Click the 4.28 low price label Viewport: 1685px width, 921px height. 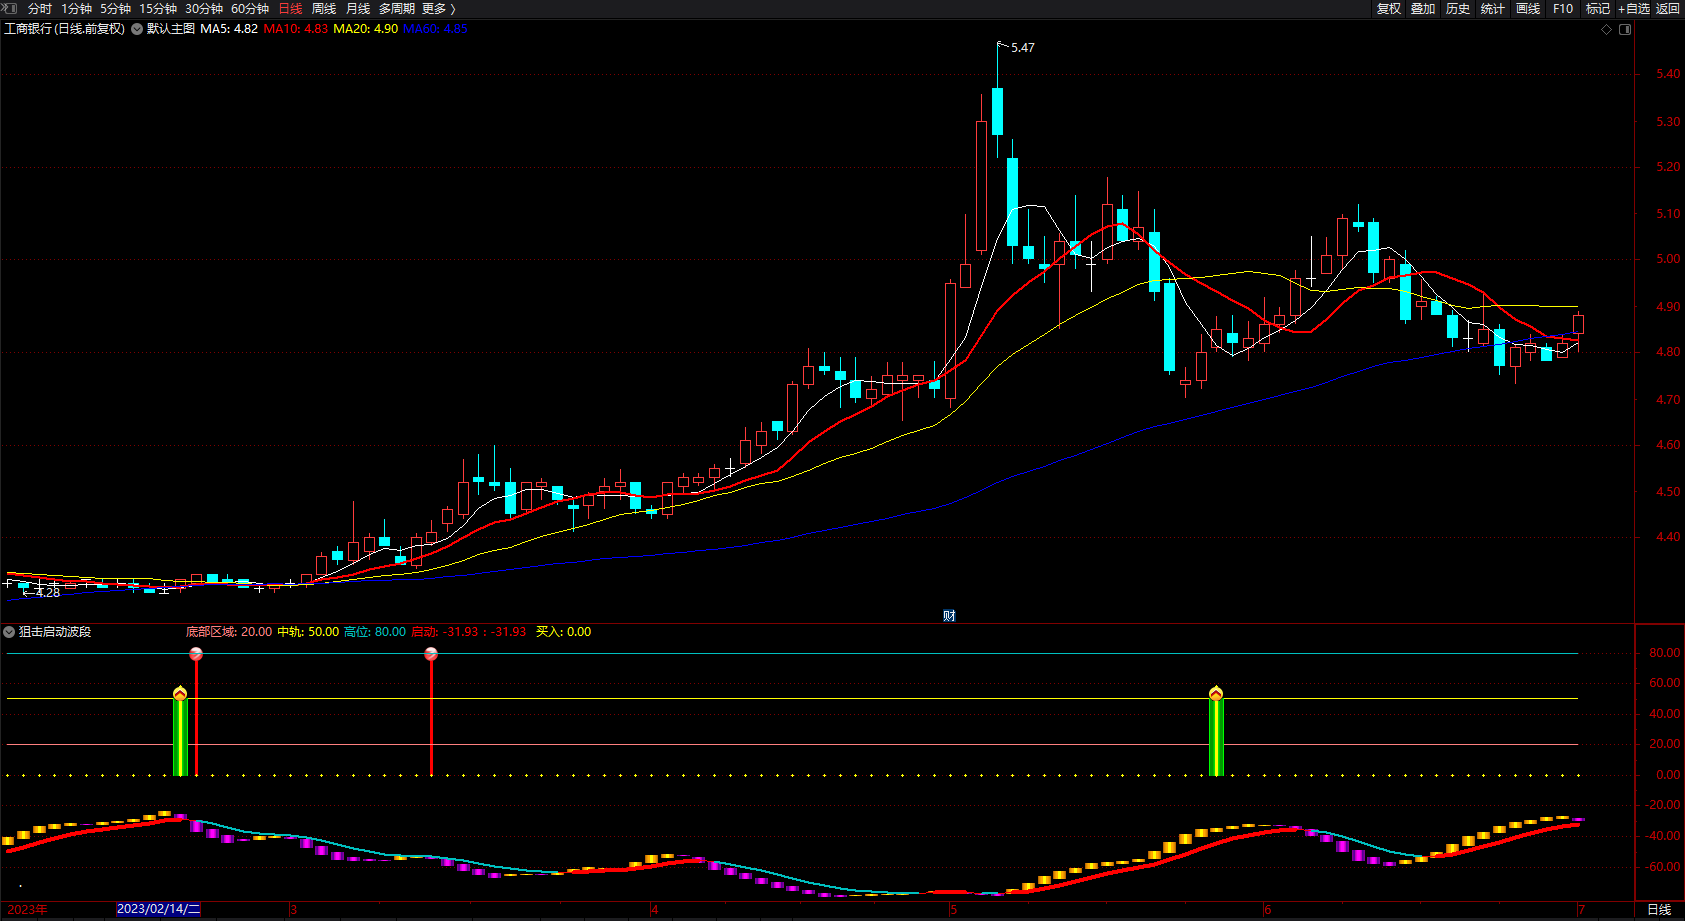48,593
